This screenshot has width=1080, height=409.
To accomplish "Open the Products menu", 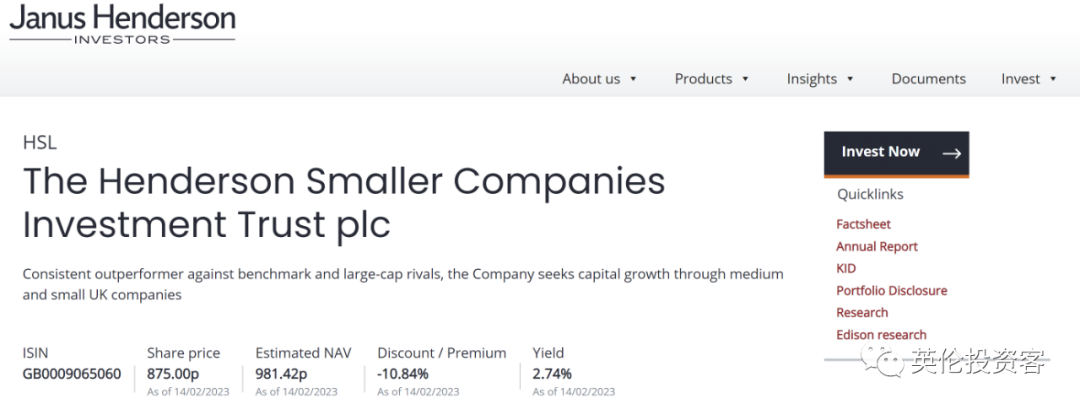I will (703, 79).
